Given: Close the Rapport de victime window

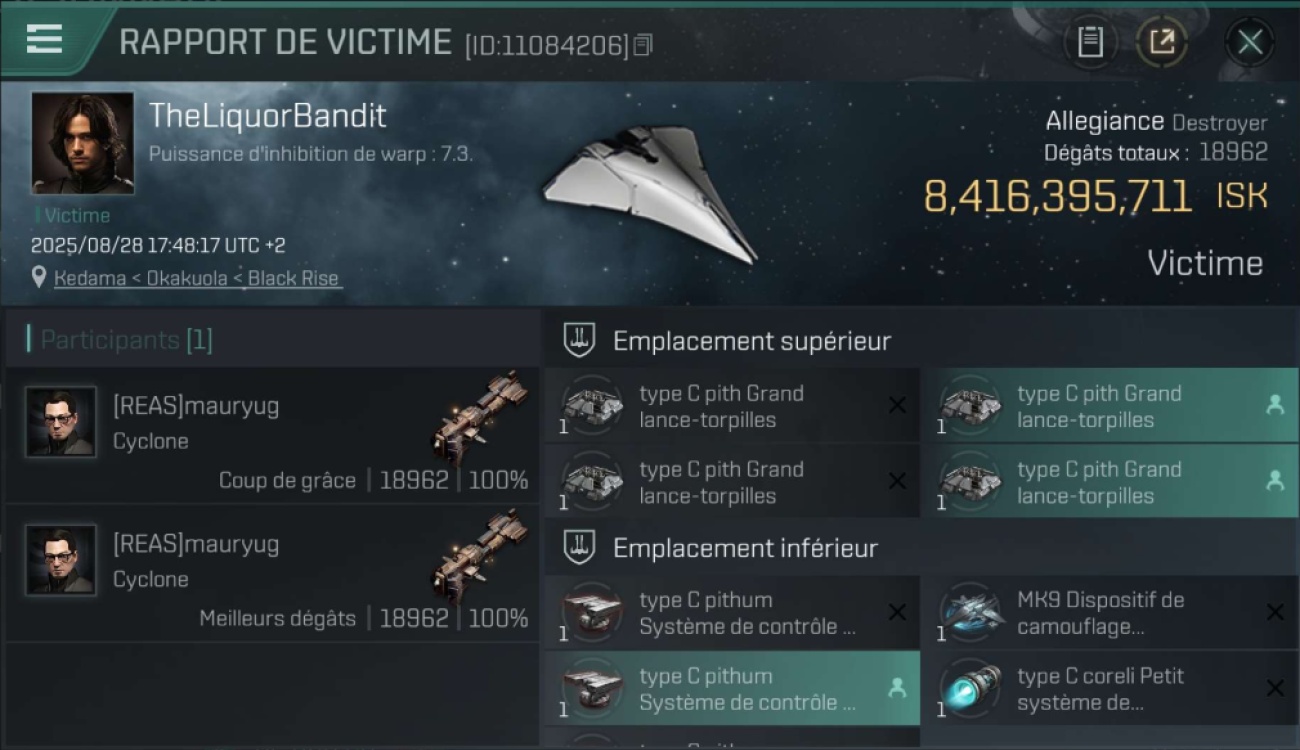Looking at the screenshot, I should (1250, 42).
